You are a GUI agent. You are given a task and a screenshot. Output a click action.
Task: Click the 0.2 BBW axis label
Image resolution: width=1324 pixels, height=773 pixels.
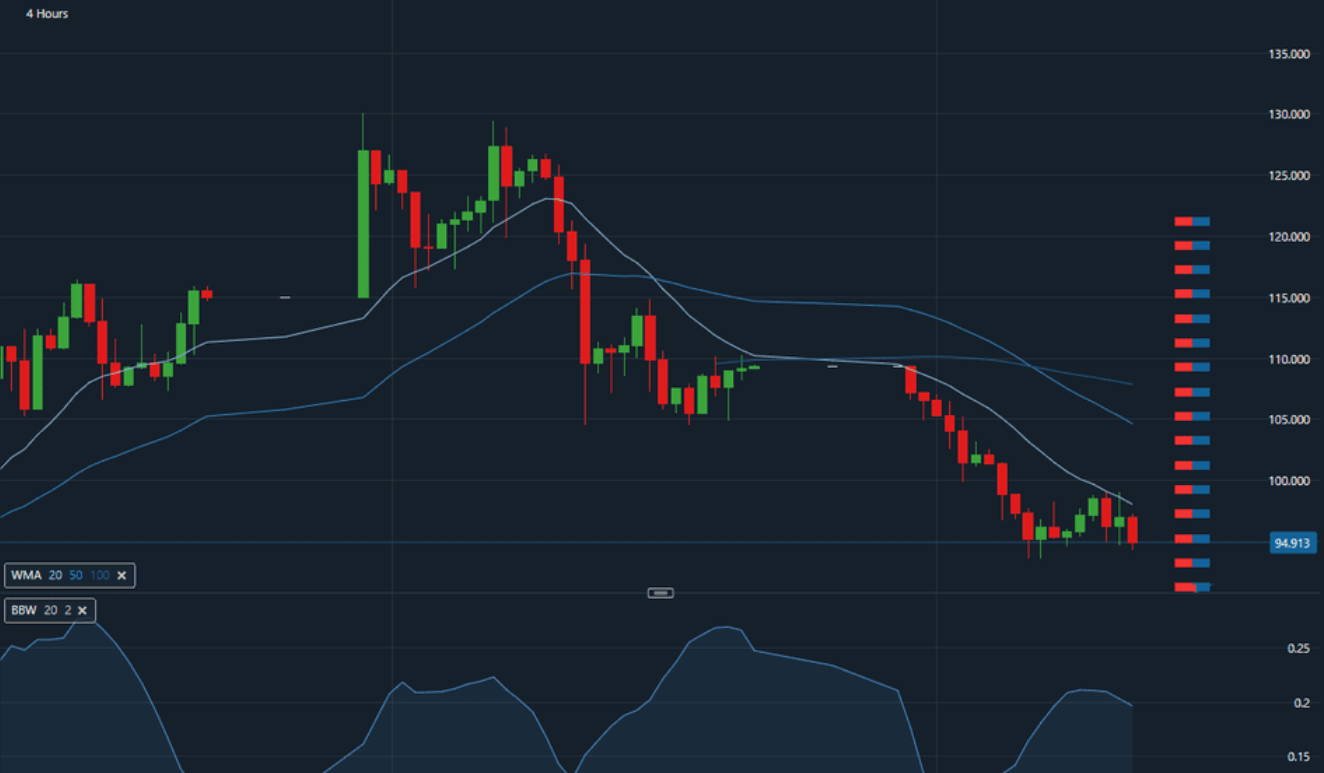click(1303, 703)
